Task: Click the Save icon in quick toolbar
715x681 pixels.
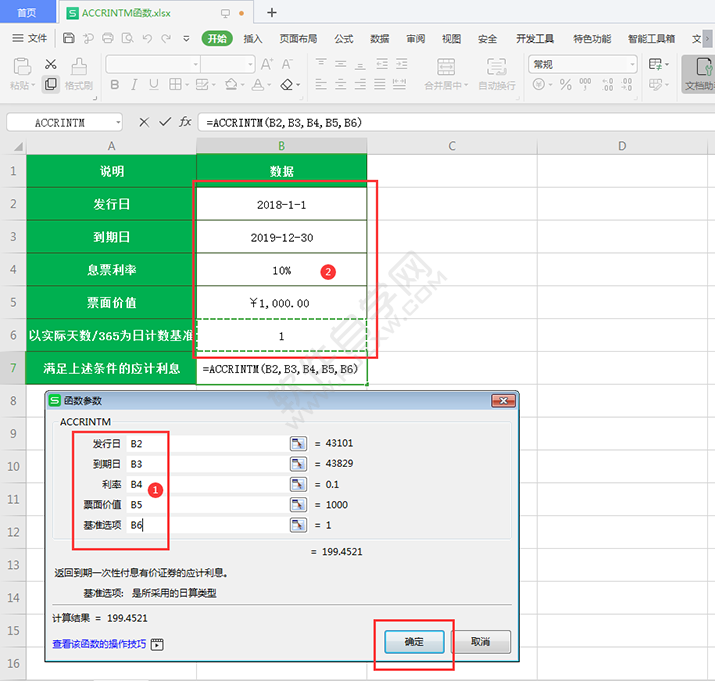Action: (68, 38)
